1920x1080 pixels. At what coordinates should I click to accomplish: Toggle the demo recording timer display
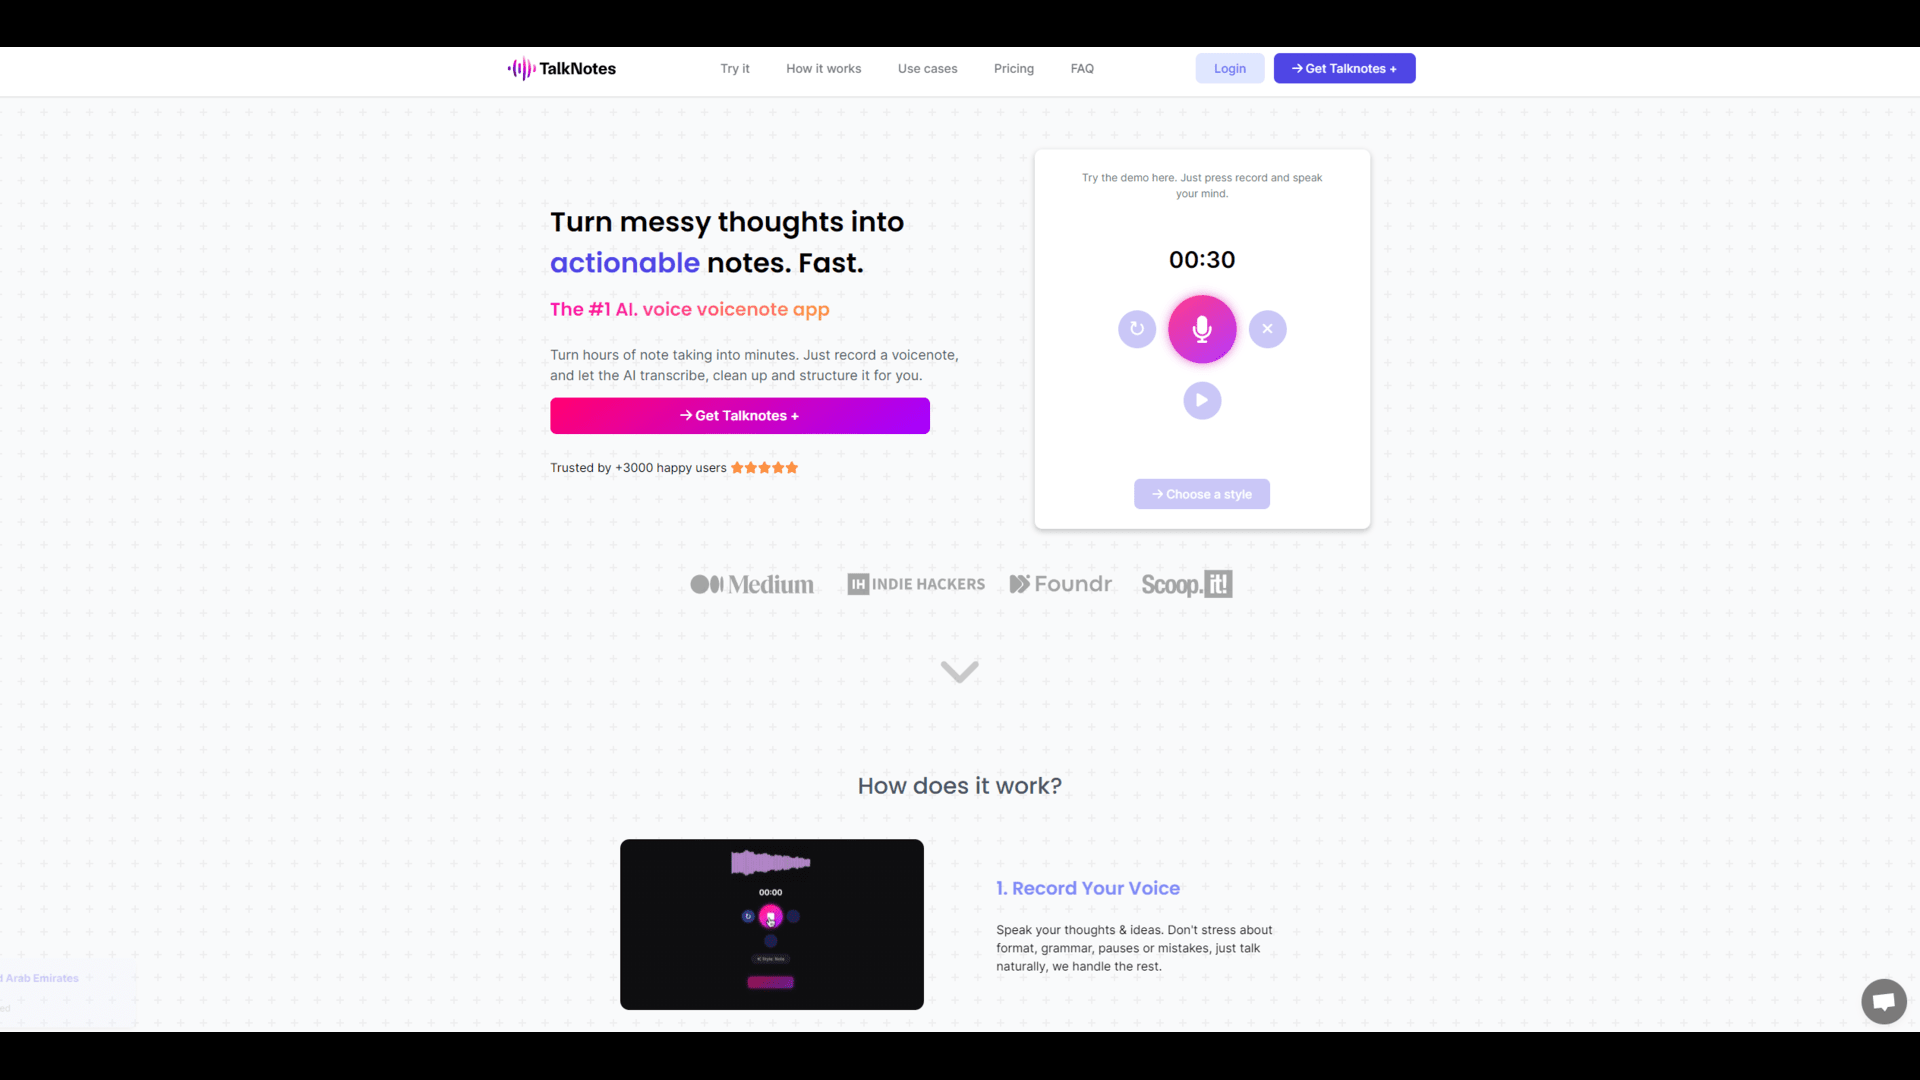click(1203, 258)
